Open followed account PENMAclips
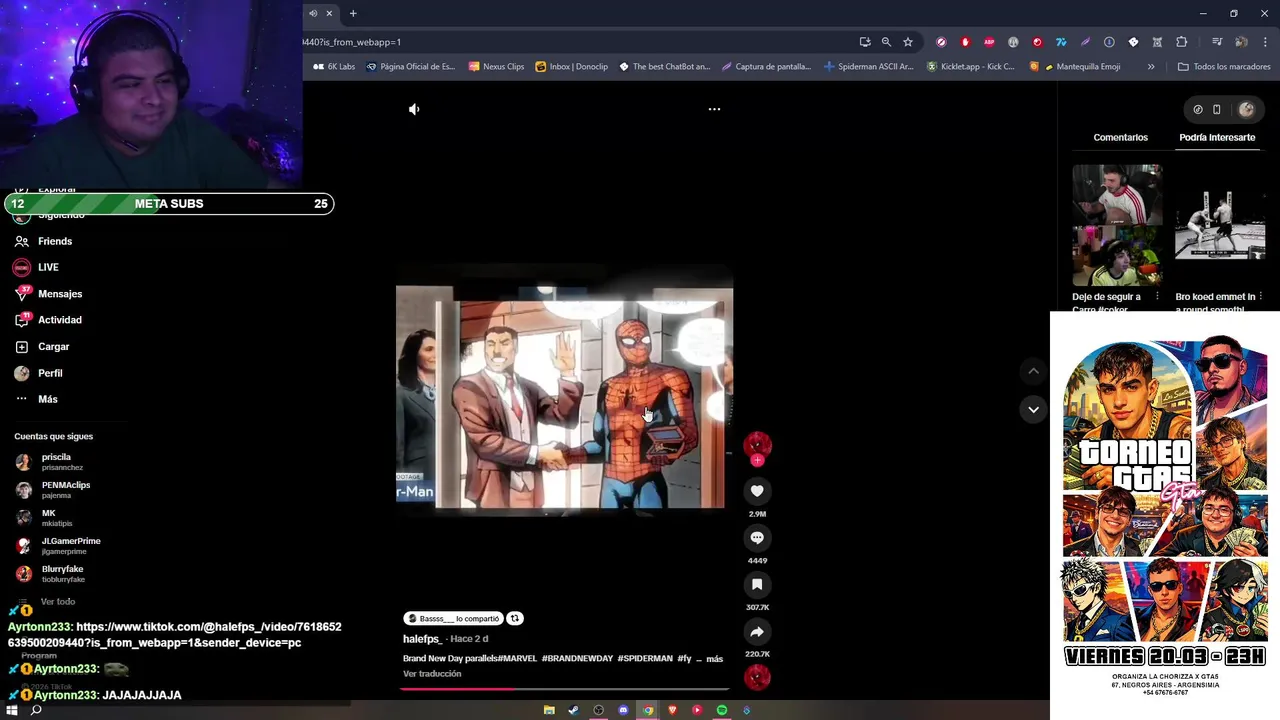 point(66,489)
